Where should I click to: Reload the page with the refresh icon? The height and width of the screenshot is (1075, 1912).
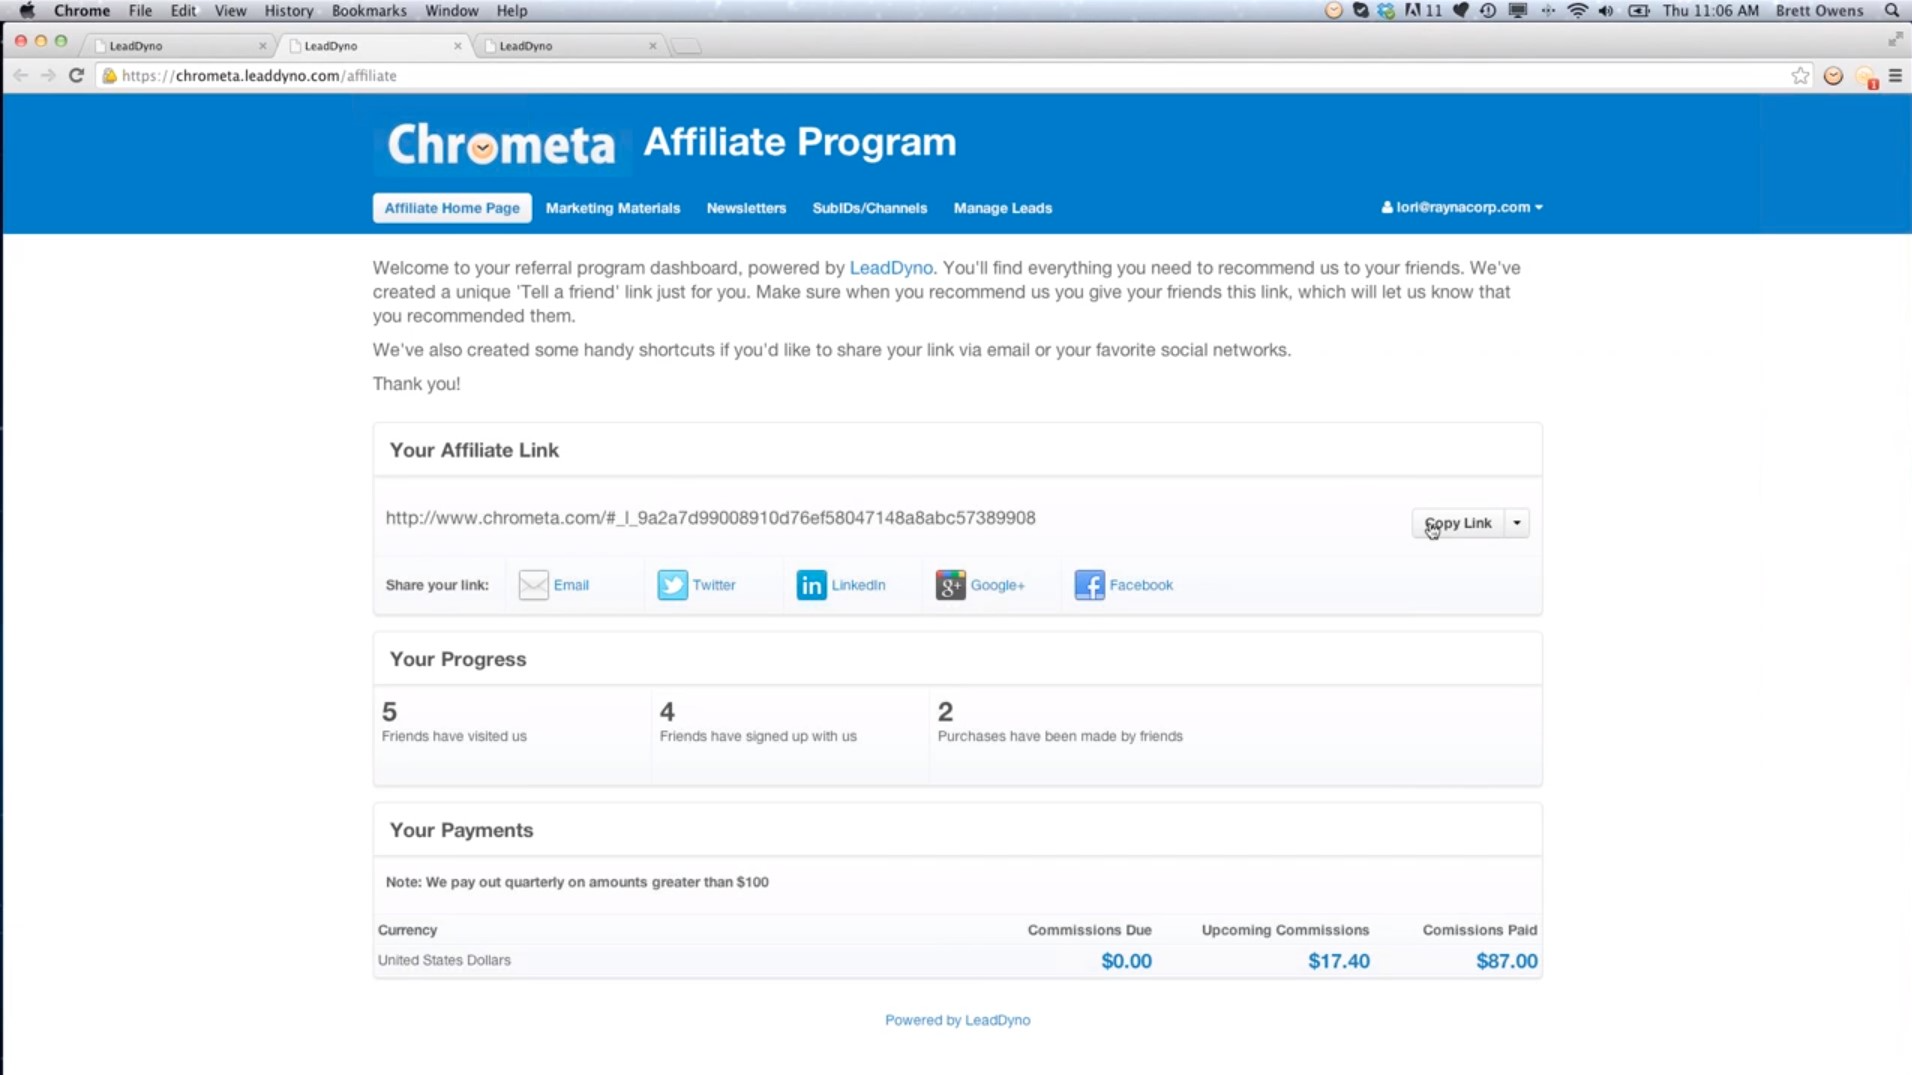76,75
